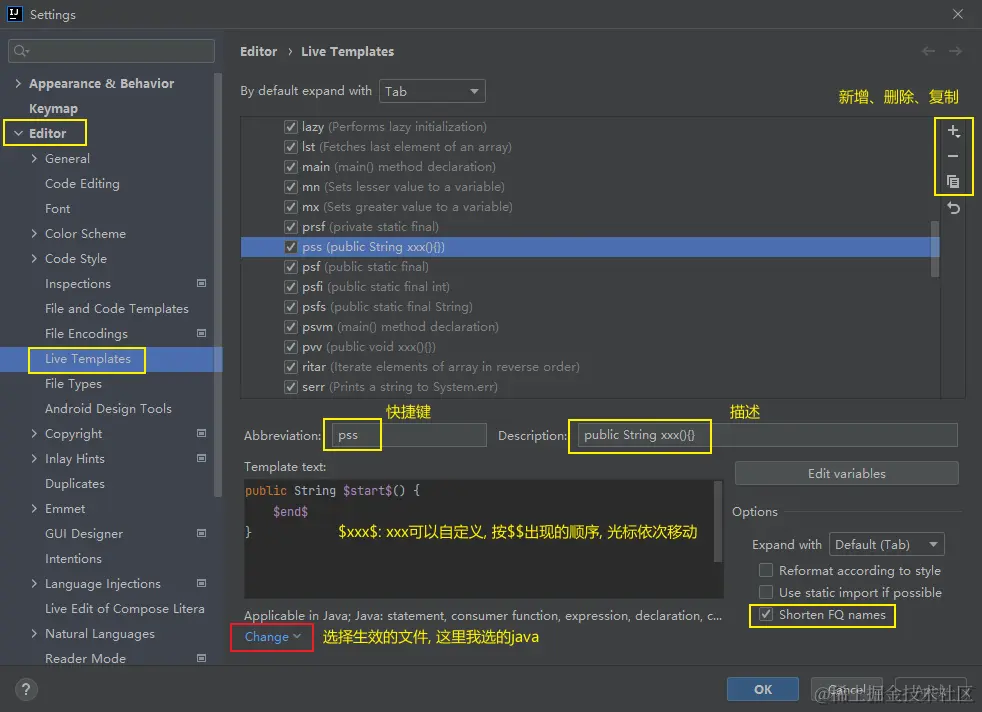The image size is (982, 712).
Task: Open Code Editing settings
Action: [82, 183]
